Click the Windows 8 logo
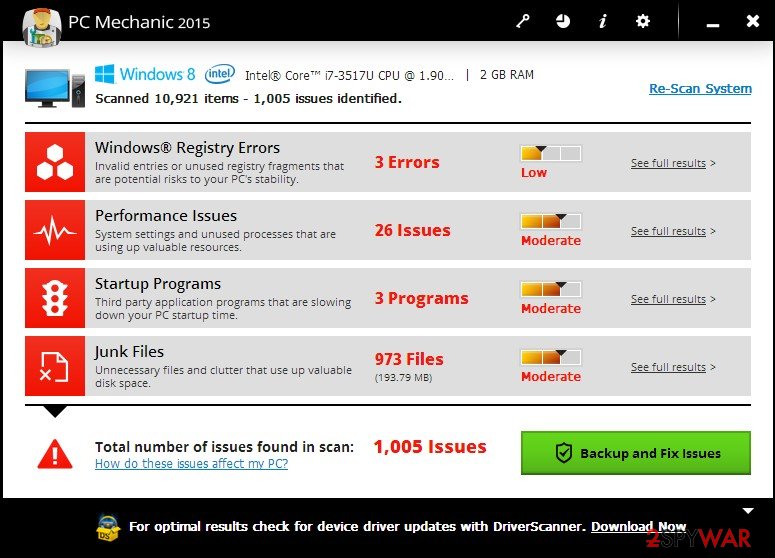Screen dimensions: 775x558 [145, 74]
